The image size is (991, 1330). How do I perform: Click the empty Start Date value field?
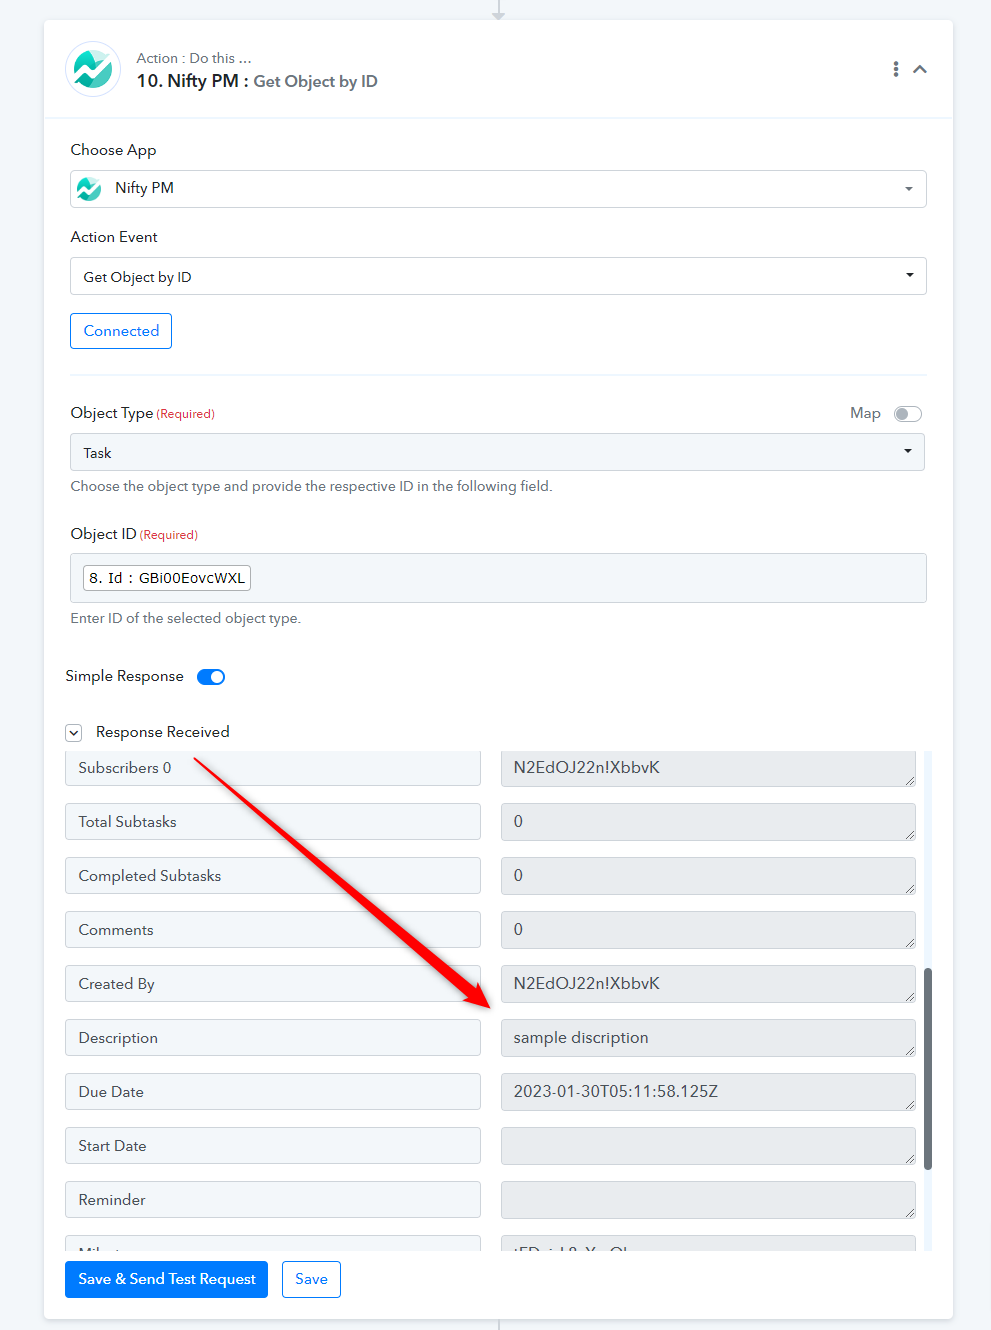click(708, 1146)
